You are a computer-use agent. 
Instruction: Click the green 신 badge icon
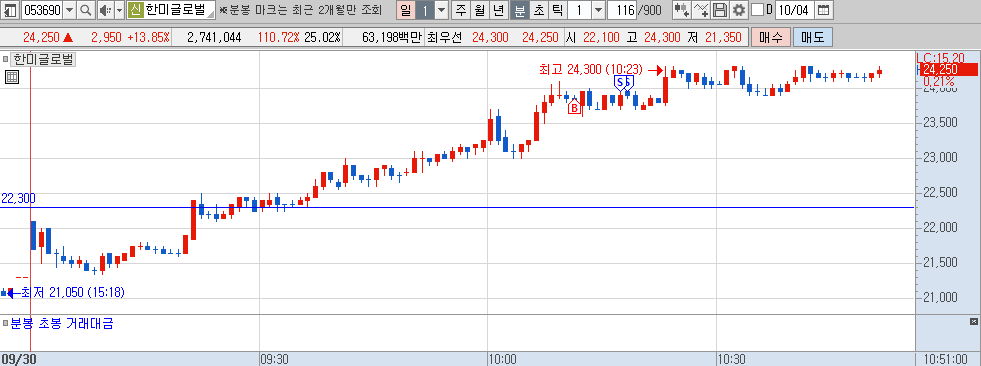[135, 10]
